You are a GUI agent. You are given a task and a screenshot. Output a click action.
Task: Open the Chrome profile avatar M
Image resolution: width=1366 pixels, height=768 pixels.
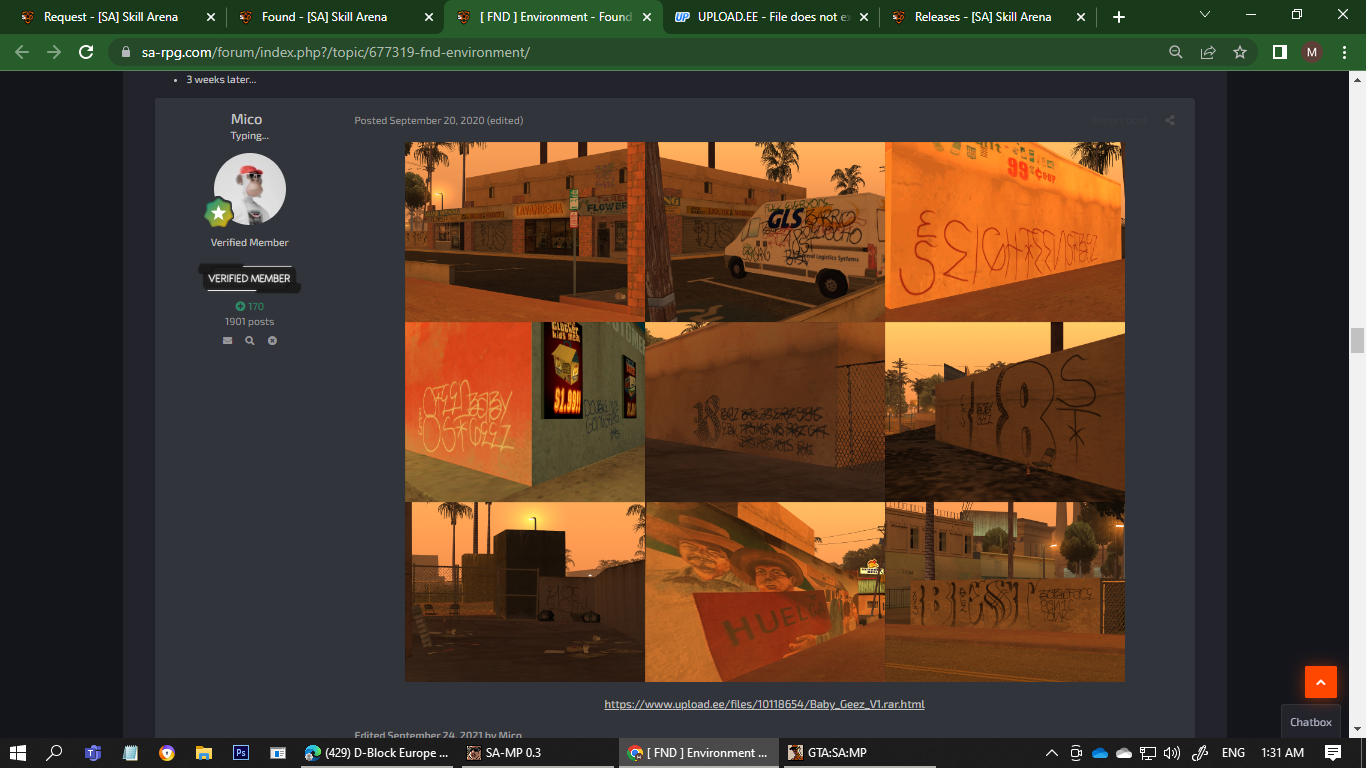1312,52
